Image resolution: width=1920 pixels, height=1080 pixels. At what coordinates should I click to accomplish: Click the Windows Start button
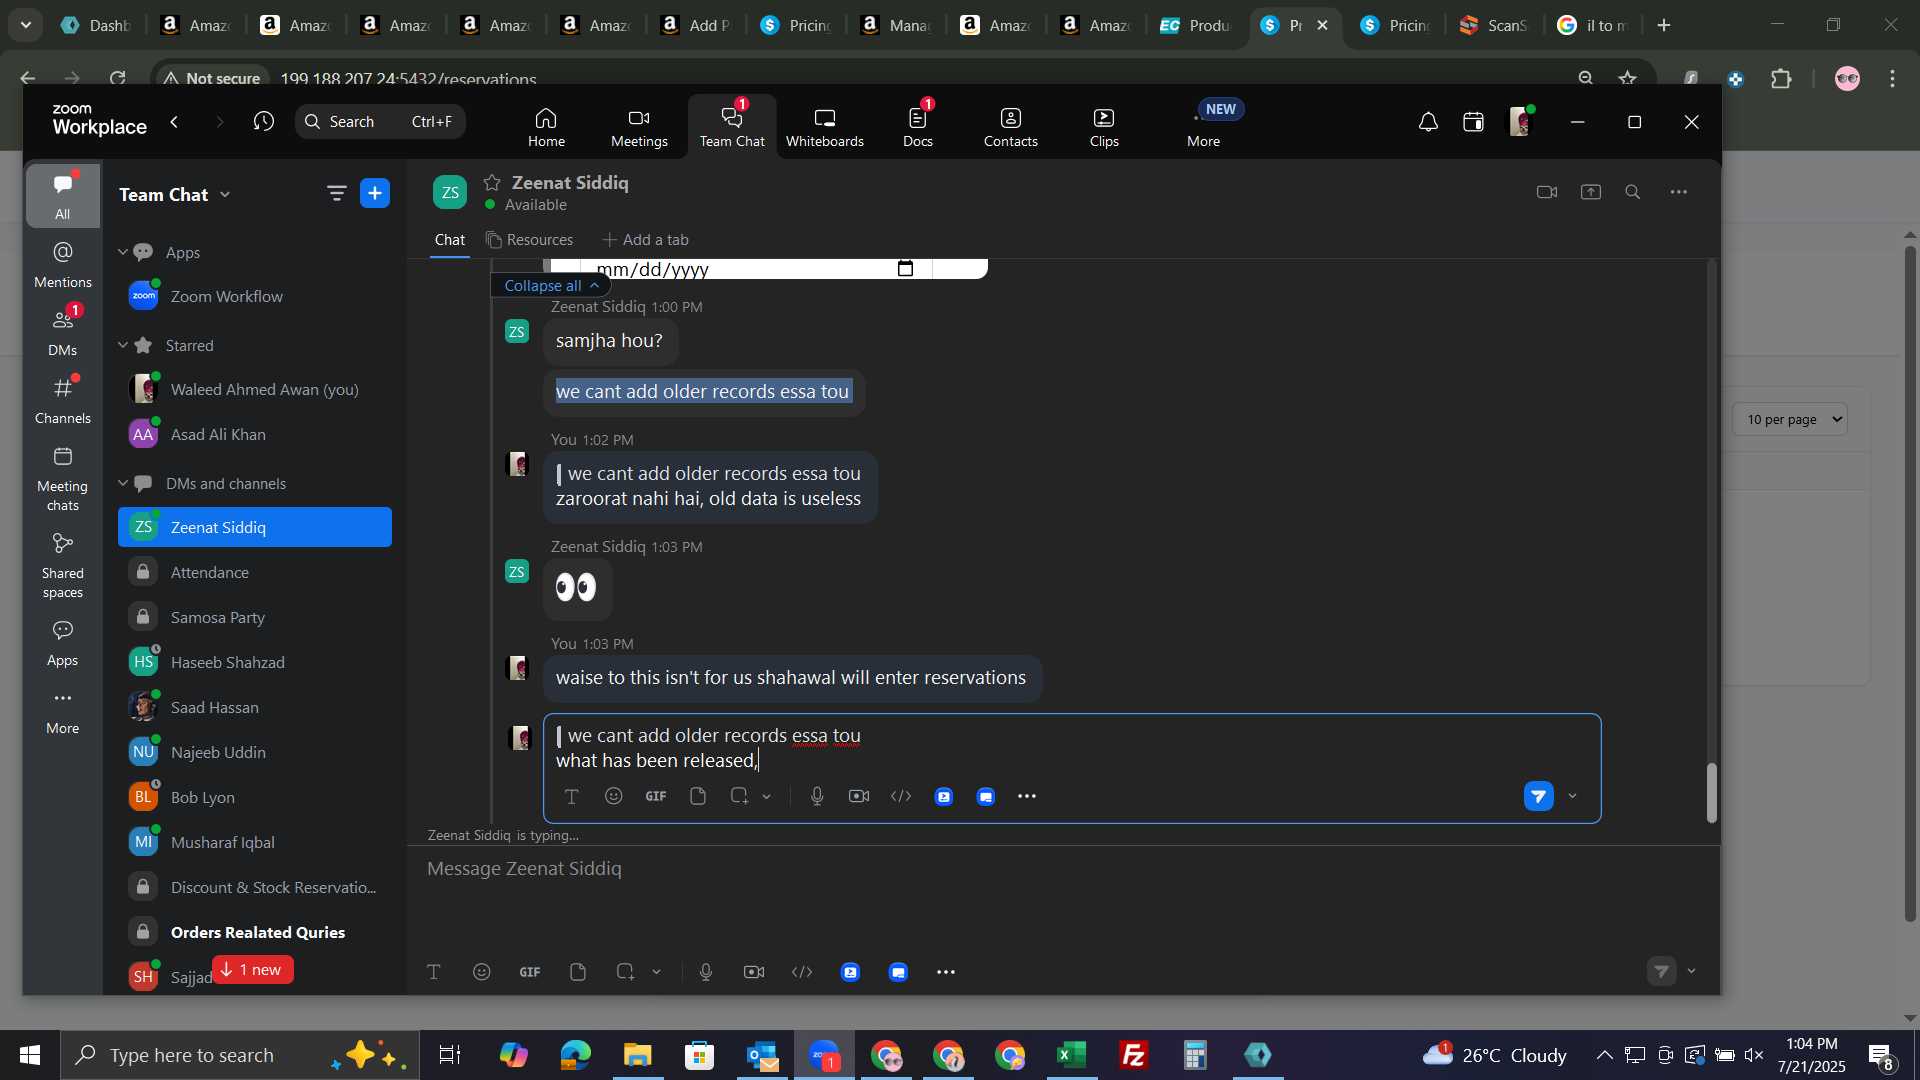pyautogui.click(x=29, y=1056)
